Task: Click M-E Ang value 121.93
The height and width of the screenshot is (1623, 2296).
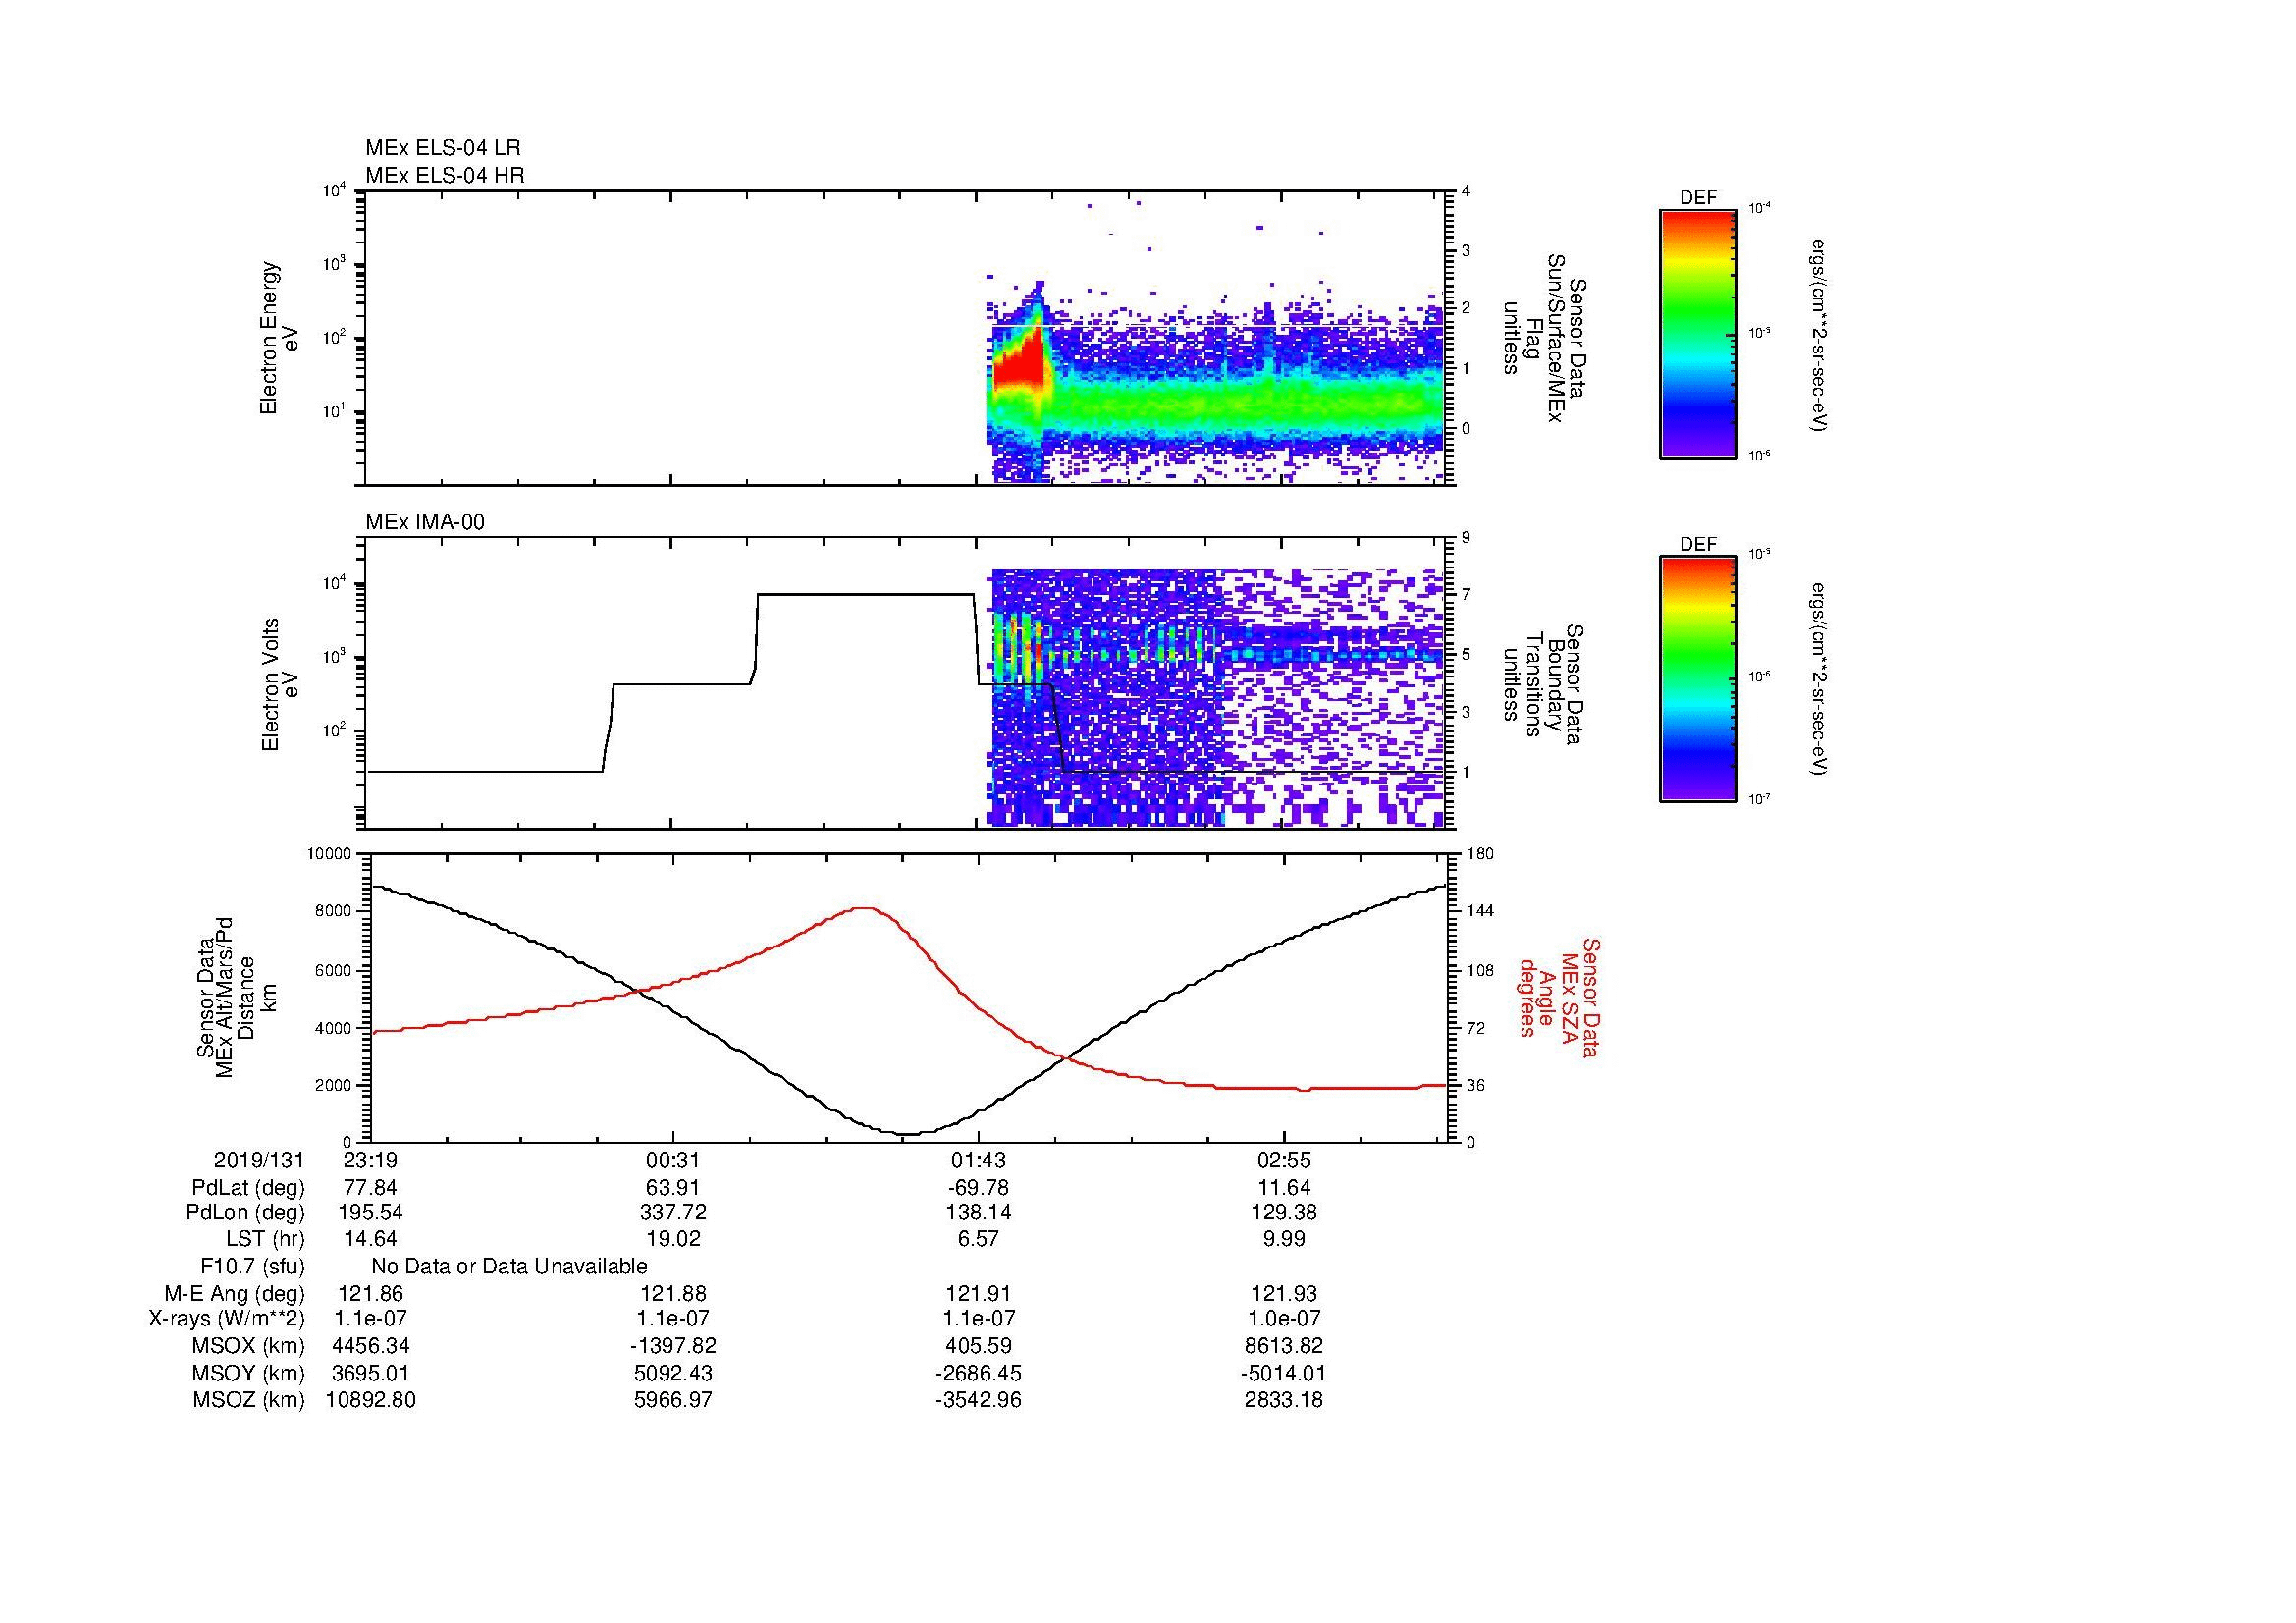Action: tap(1284, 1294)
